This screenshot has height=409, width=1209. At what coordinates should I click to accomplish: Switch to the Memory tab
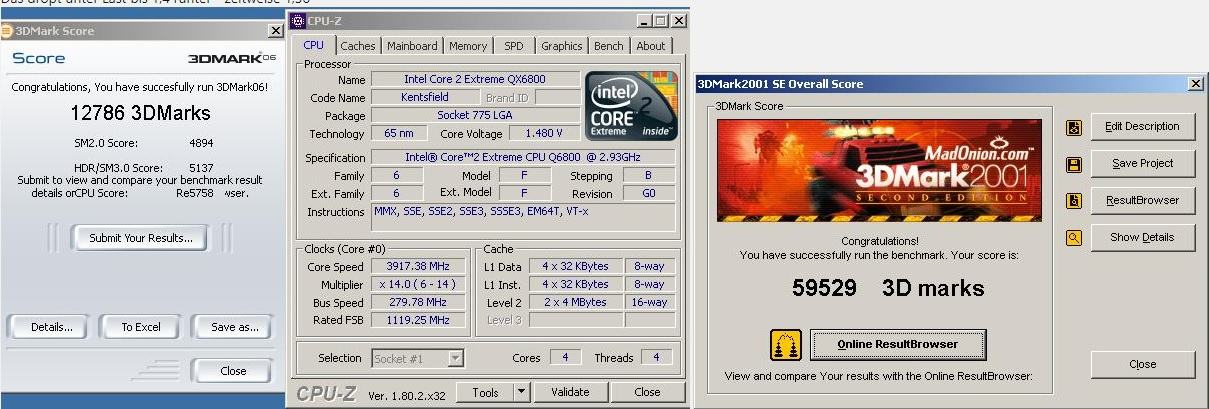pos(467,46)
